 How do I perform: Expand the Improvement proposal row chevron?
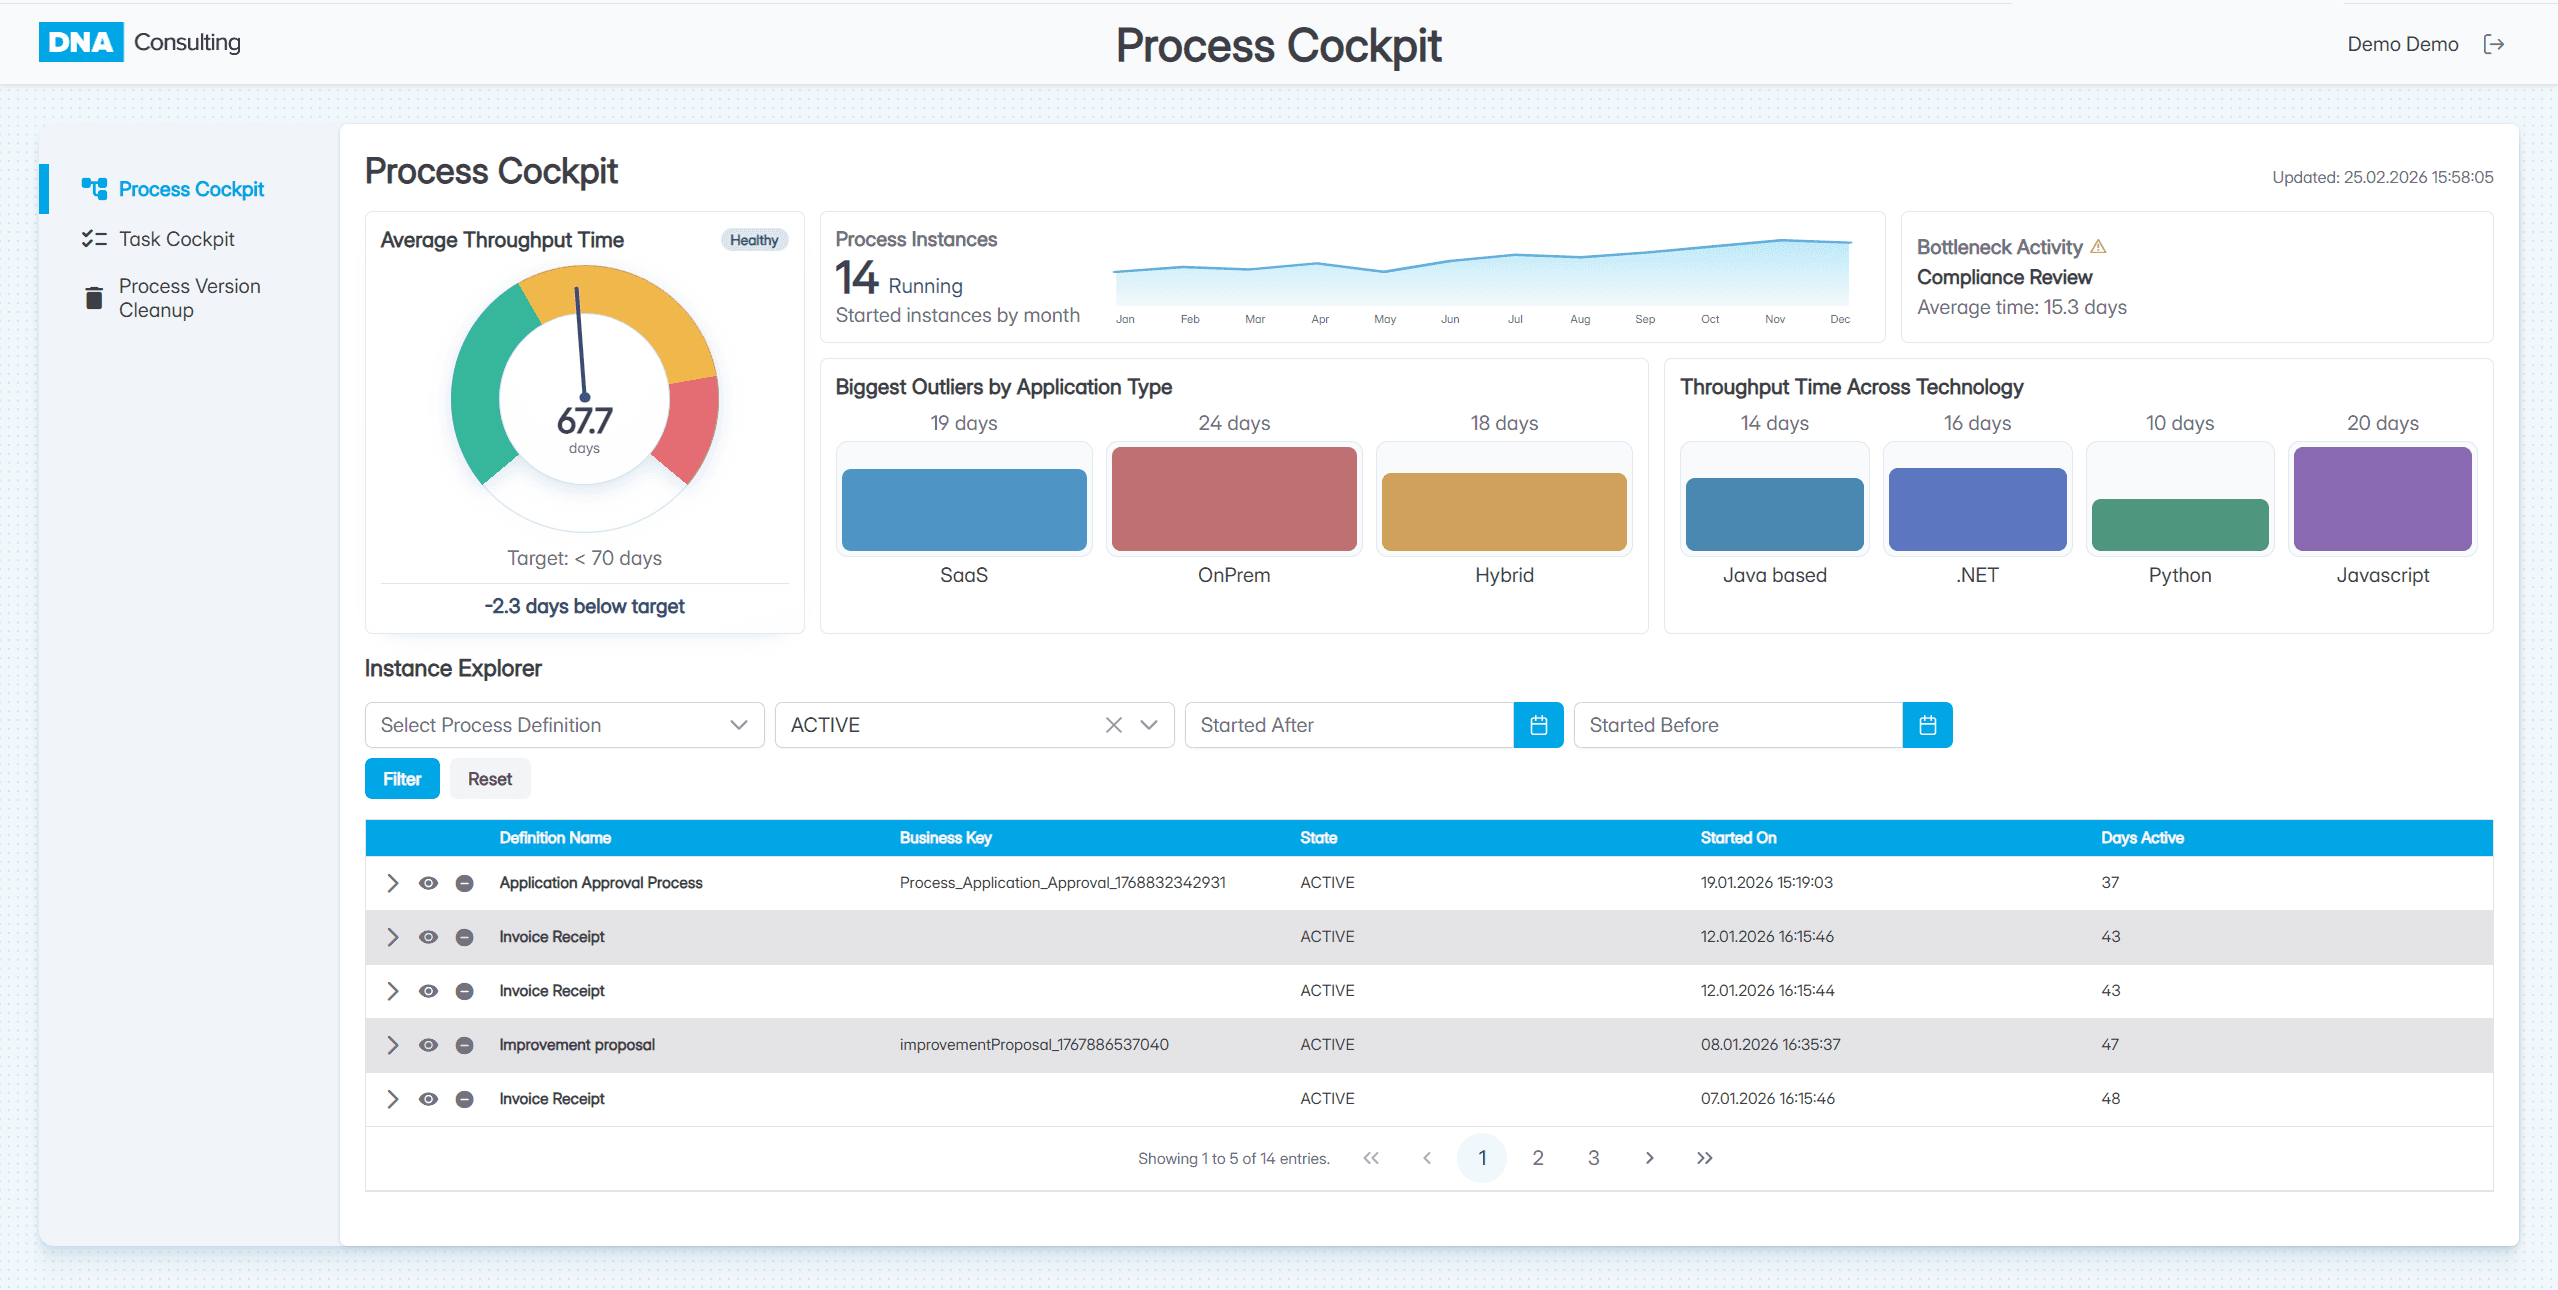point(392,1045)
